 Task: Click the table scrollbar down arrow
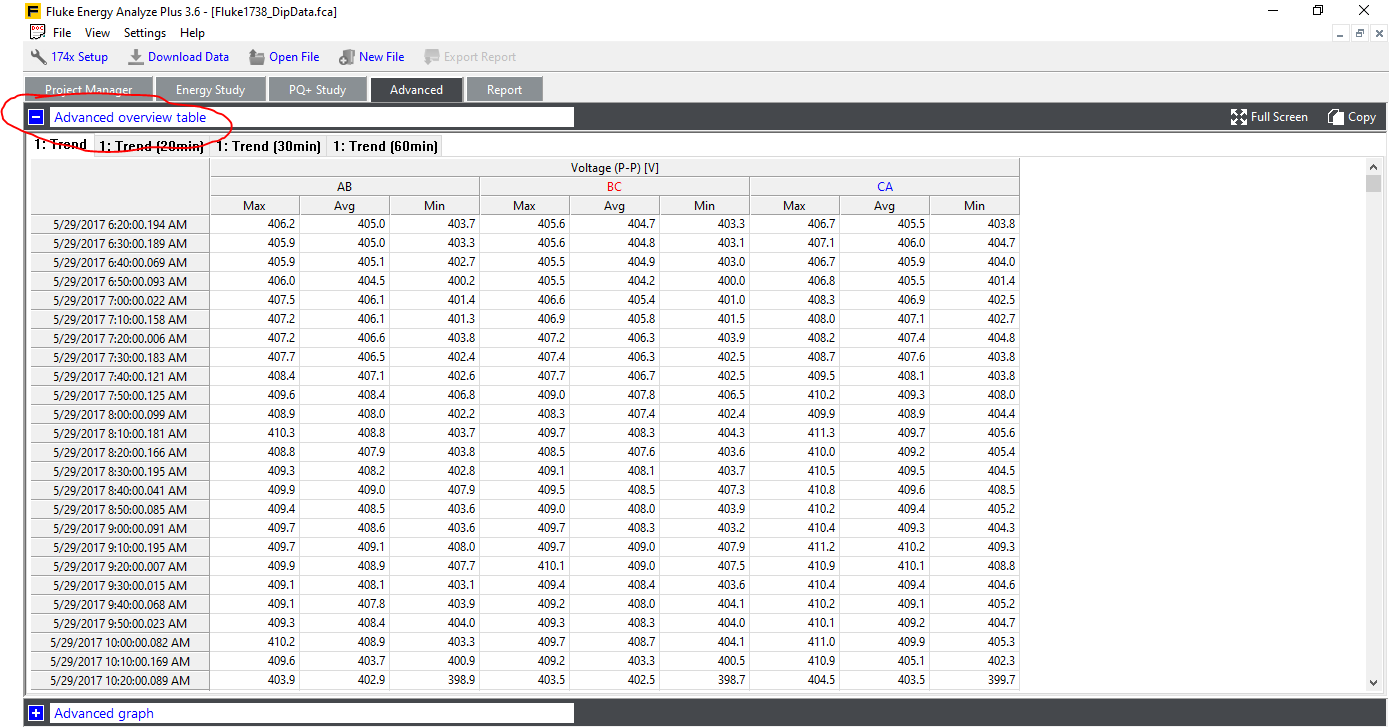tap(1374, 682)
